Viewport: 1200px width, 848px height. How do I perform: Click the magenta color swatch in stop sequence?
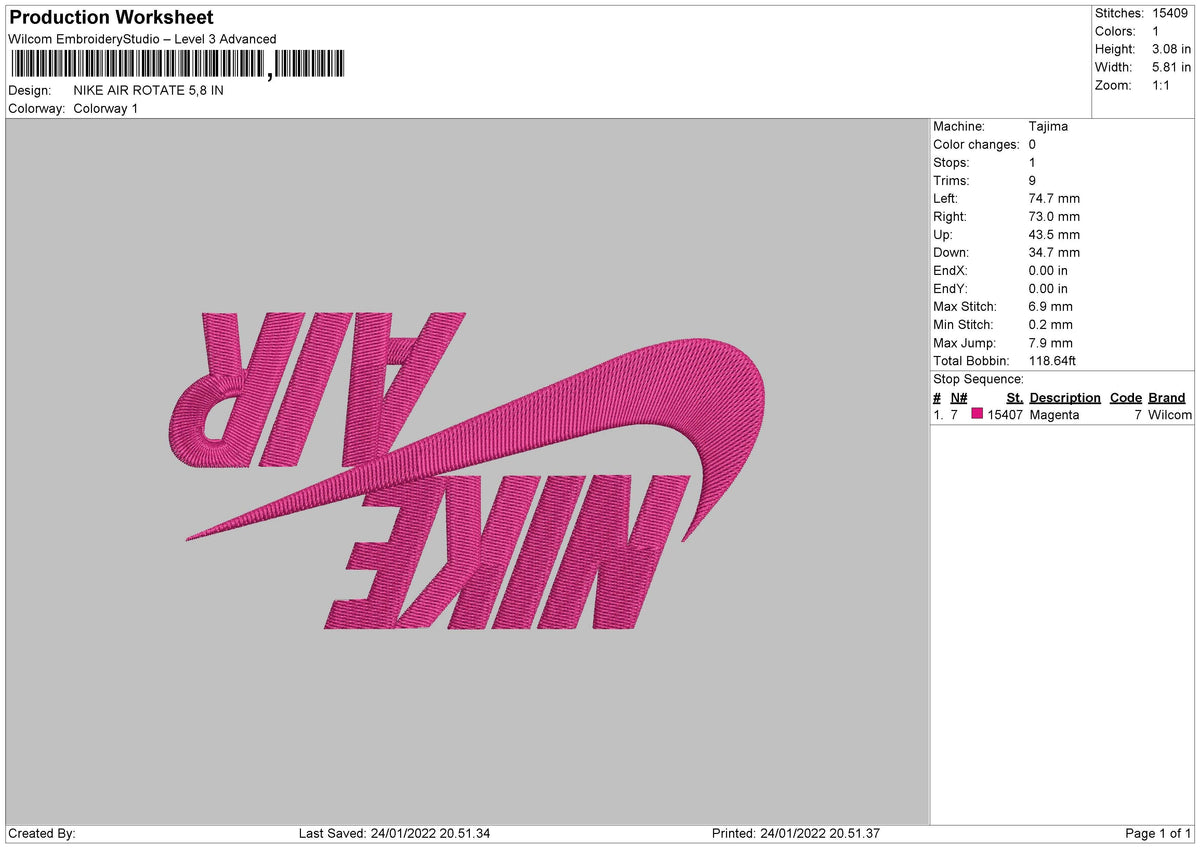977,414
